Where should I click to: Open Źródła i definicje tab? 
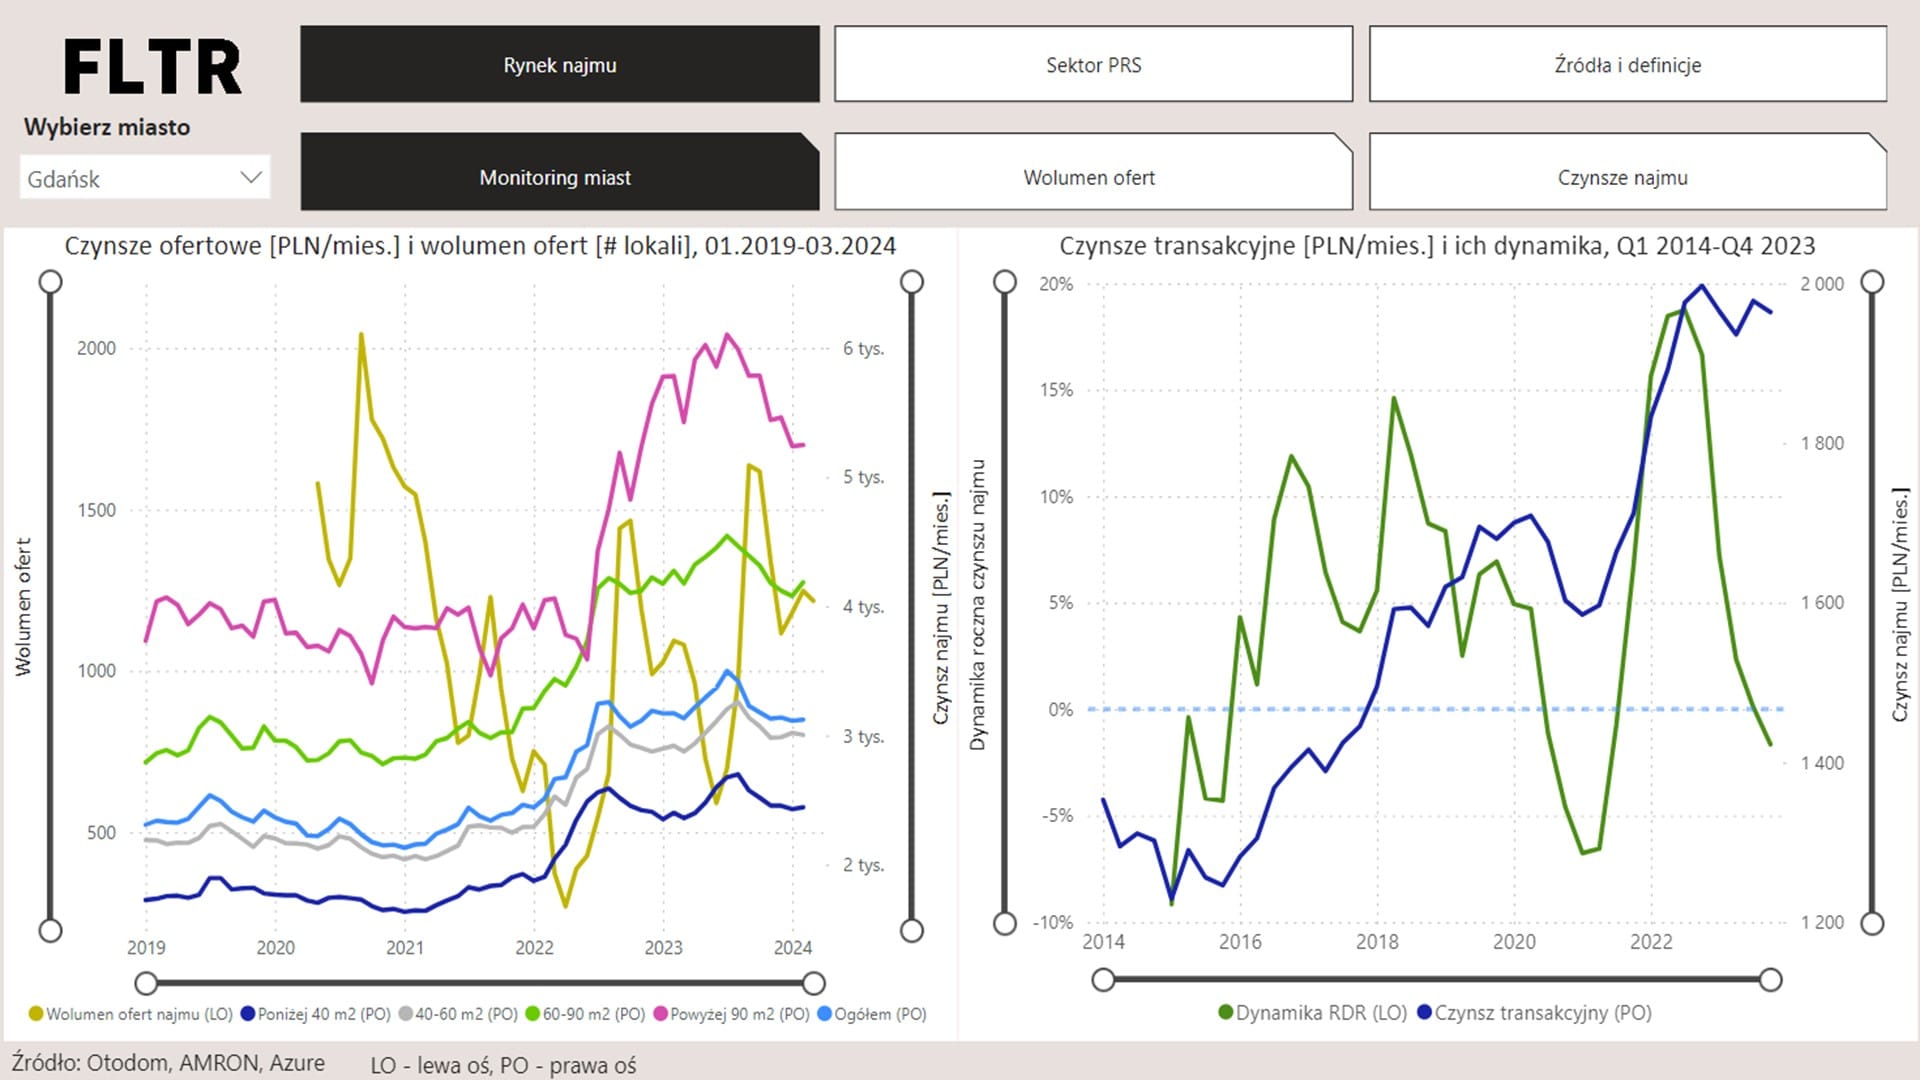[1627, 65]
